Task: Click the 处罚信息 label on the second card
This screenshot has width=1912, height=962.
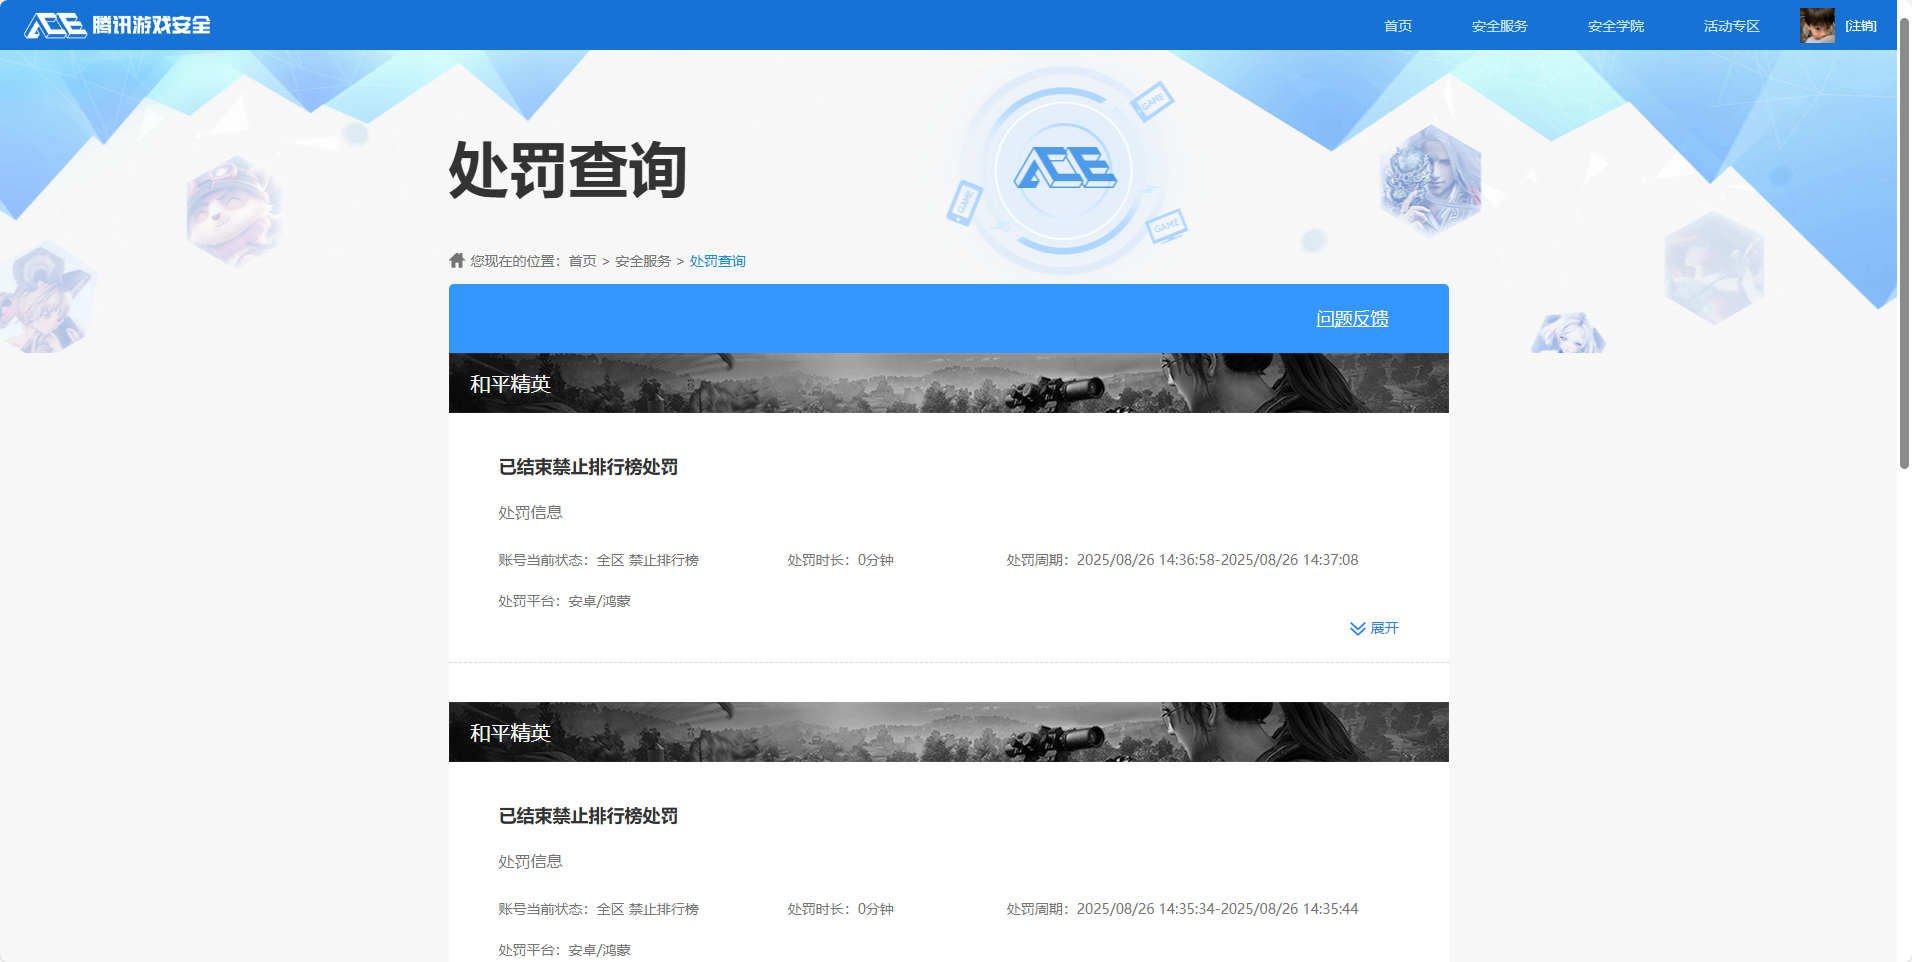Action: click(x=530, y=860)
